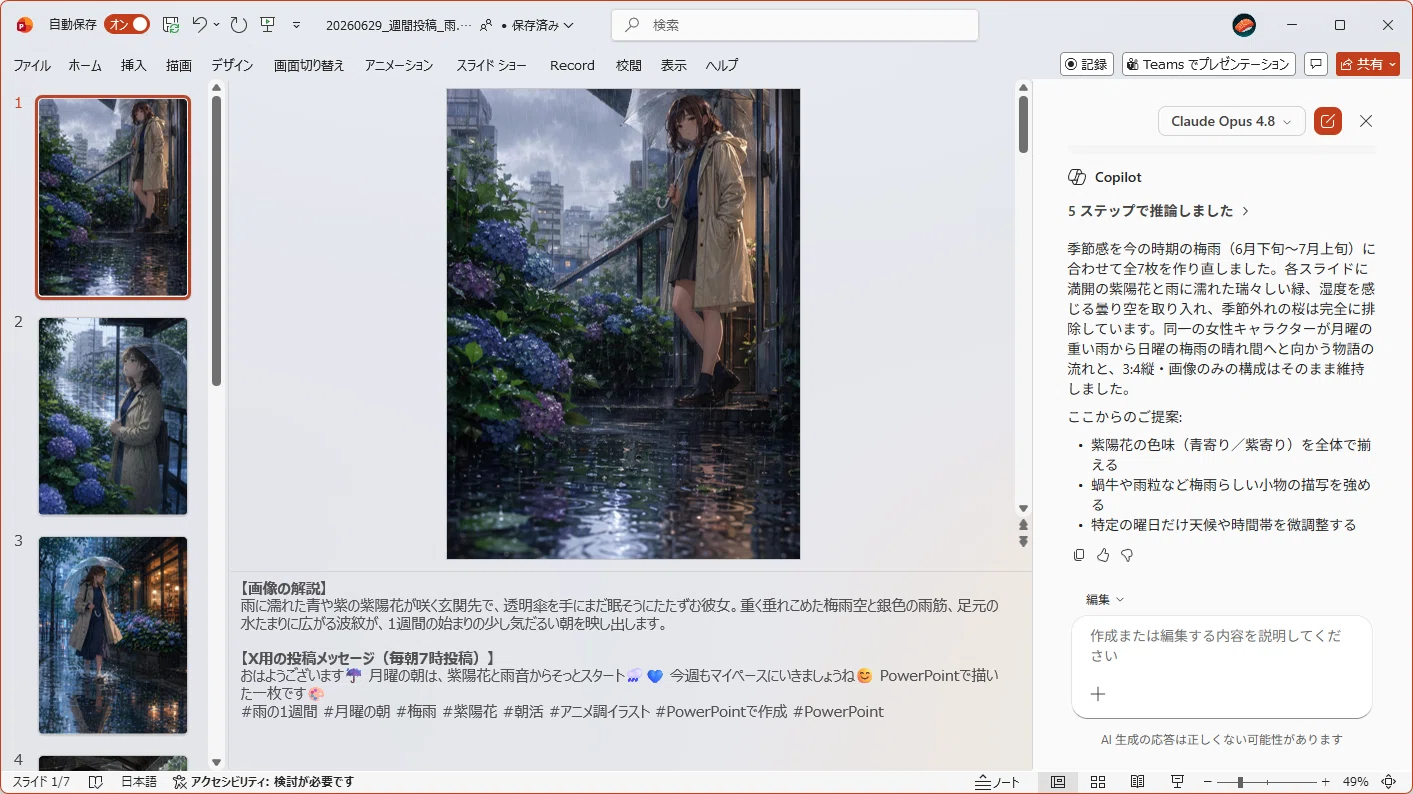Switch to Reading view icon
Image resolution: width=1413 pixels, height=794 pixels.
point(1137,782)
